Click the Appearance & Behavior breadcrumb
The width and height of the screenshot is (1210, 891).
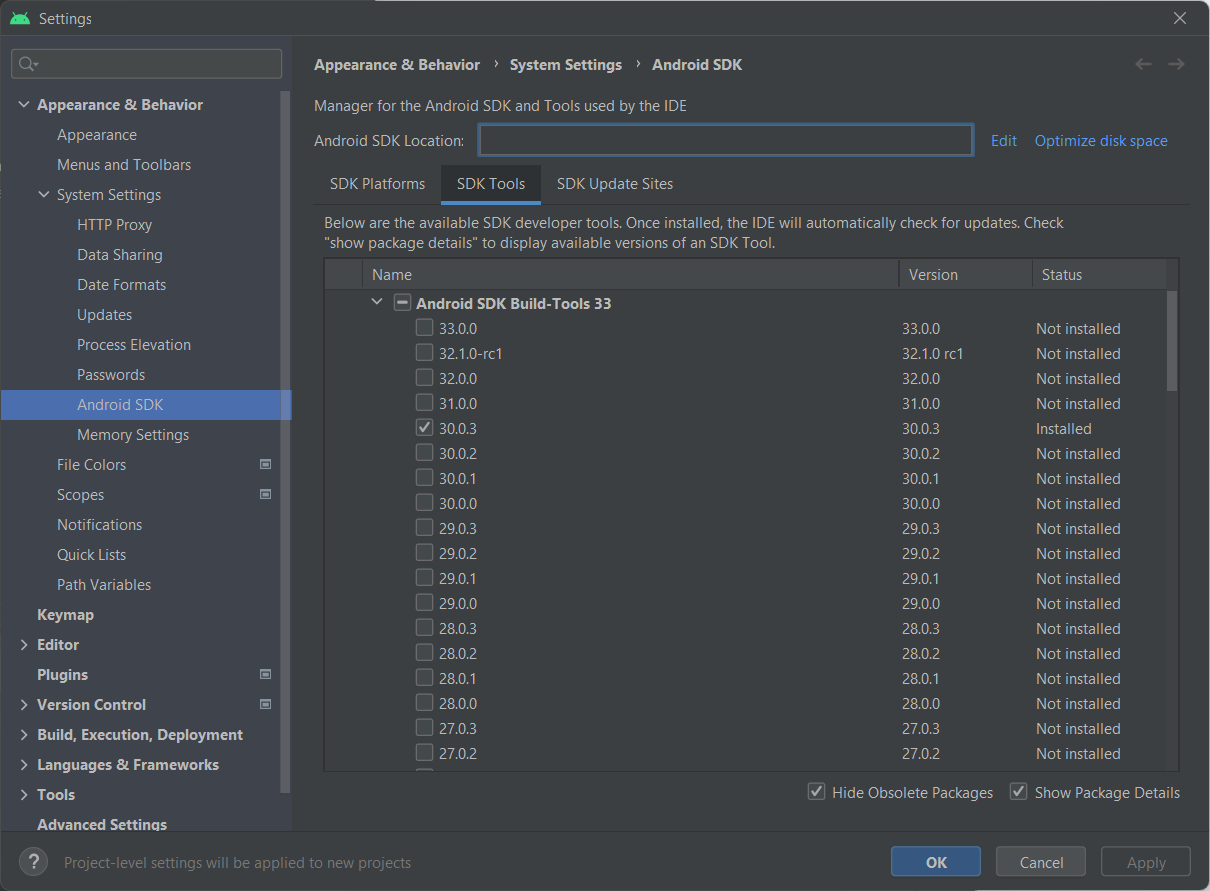[397, 64]
